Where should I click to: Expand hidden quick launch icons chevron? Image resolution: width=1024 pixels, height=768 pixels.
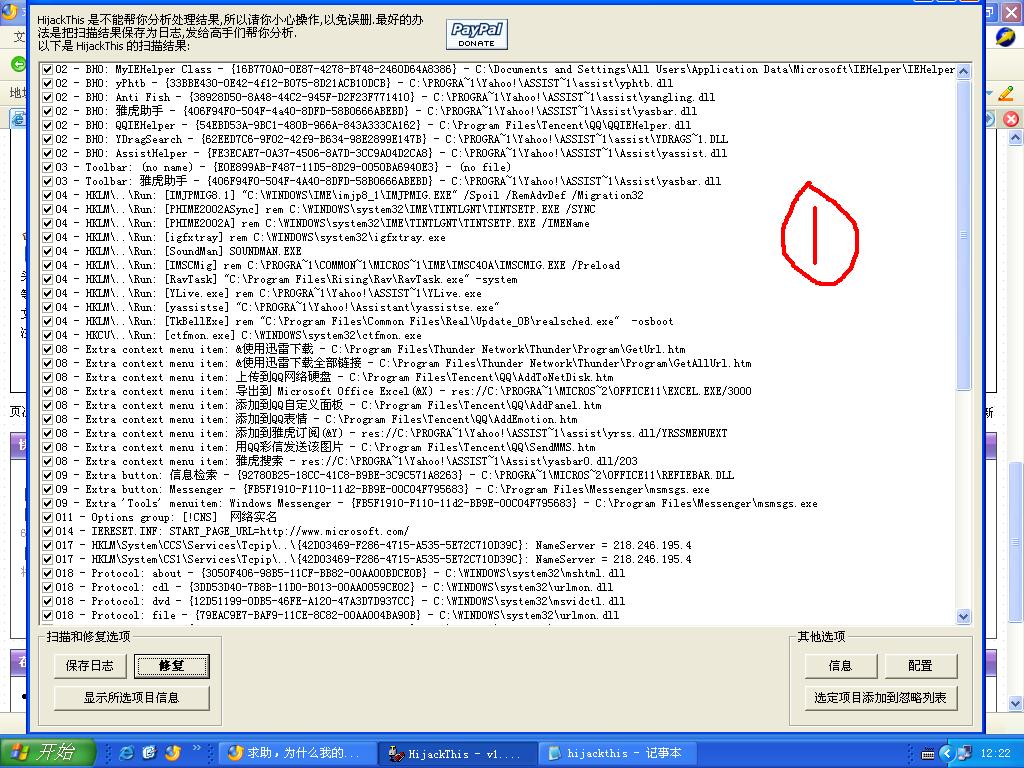click(x=196, y=748)
